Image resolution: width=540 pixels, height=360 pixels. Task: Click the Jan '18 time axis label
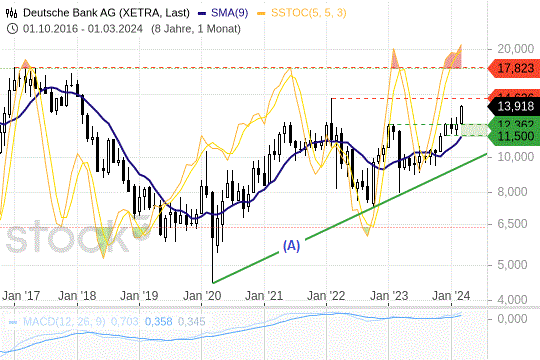[x=77, y=296]
